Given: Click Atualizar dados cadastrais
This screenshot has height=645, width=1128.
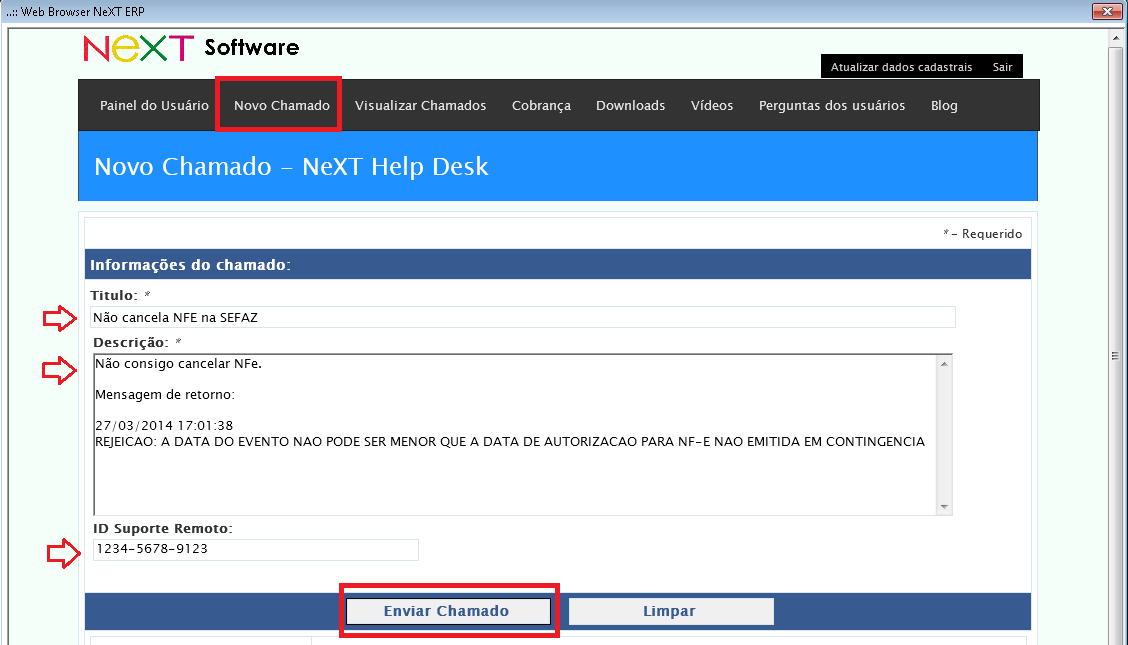Looking at the screenshot, I should 903,66.
